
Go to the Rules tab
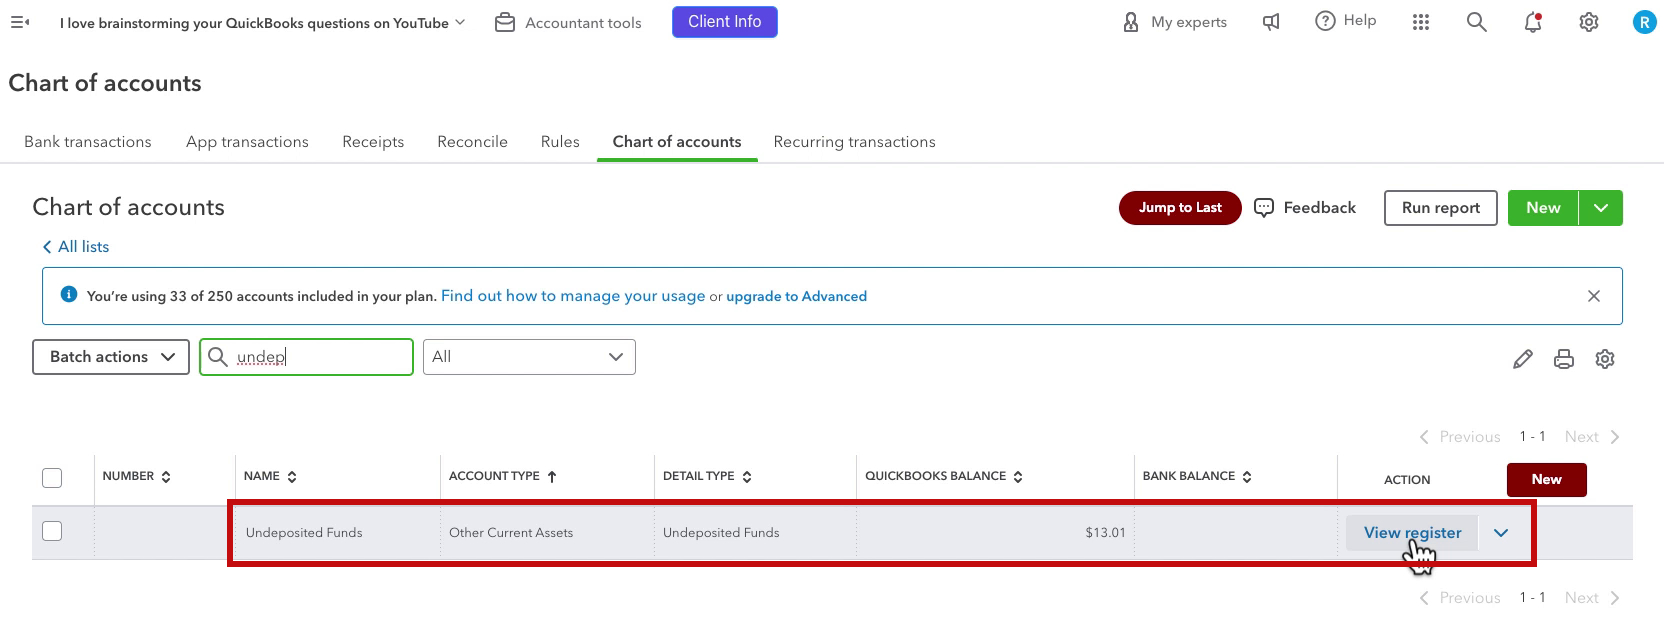[x=560, y=142]
